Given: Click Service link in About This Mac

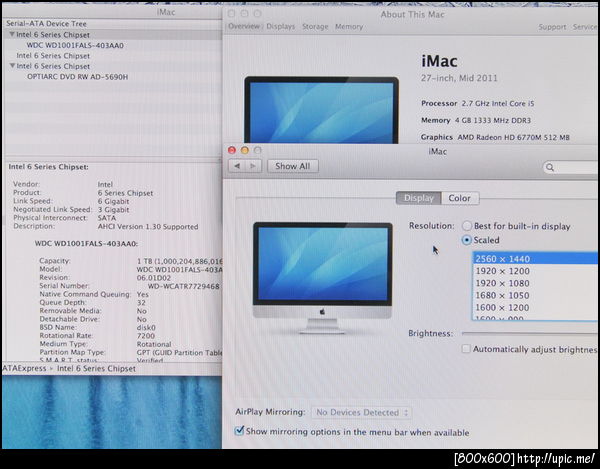Looking at the screenshot, I should (x=585, y=27).
